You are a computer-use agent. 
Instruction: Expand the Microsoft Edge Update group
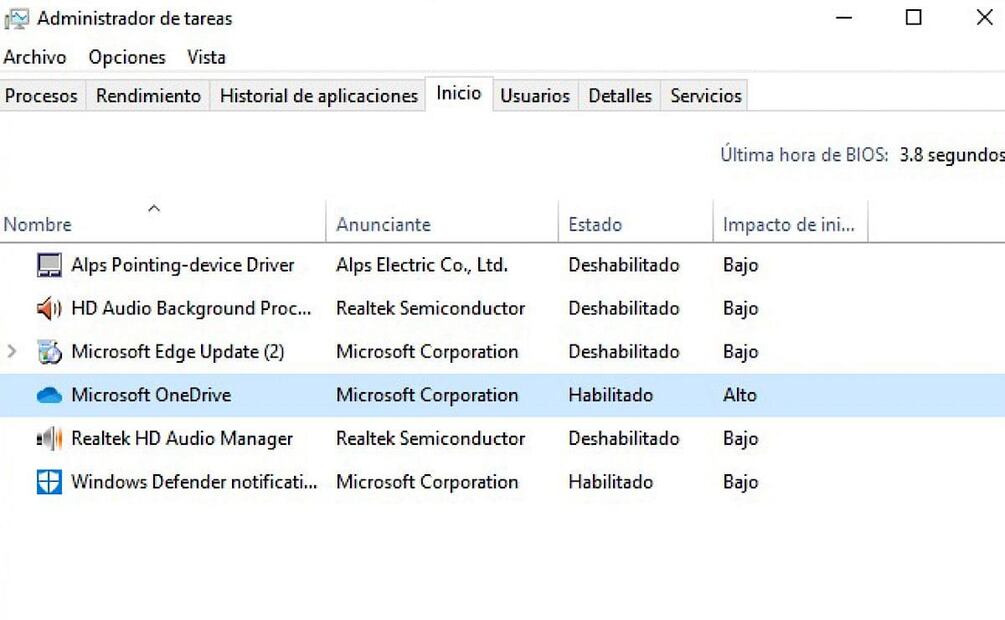12,352
